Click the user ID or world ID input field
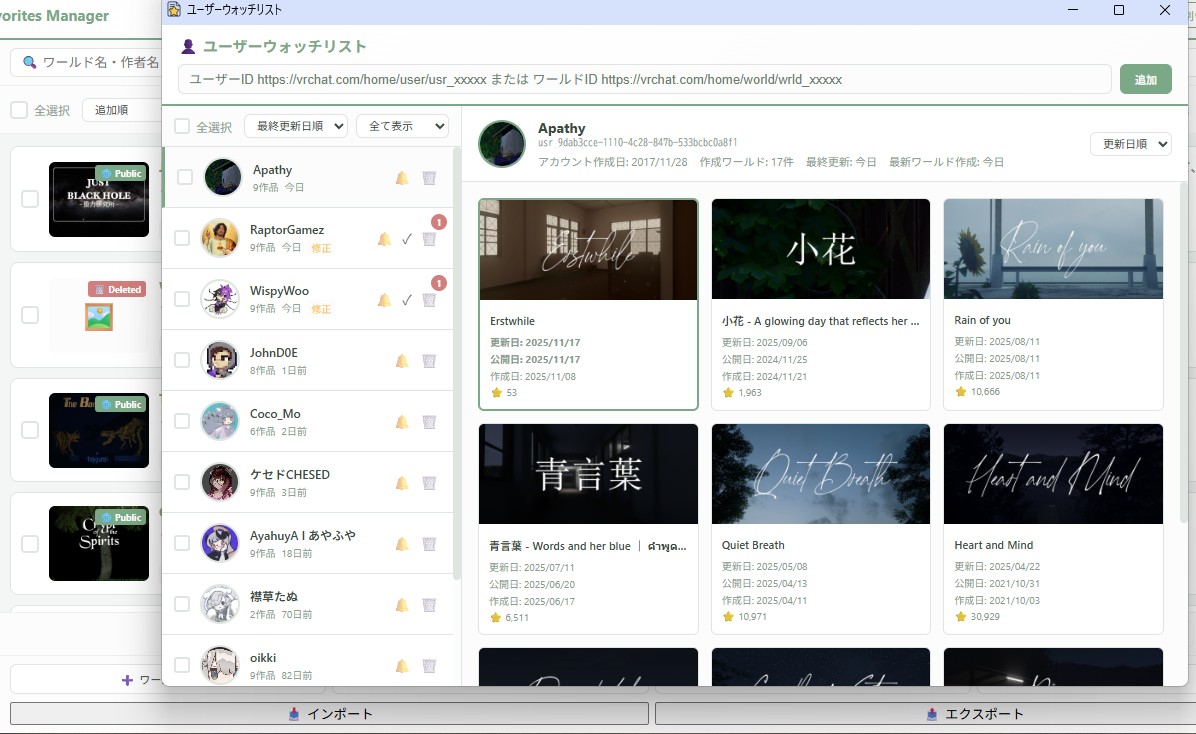Image resolution: width=1196 pixels, height=734 pixels. (644, 79)
